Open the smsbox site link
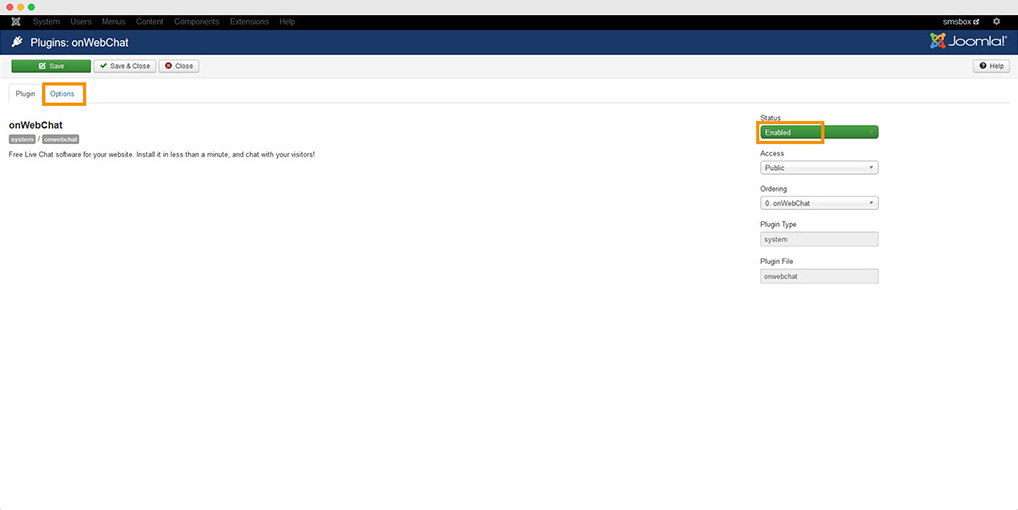The width and height of the screenshot is (1018, 510). coord(961,21)
